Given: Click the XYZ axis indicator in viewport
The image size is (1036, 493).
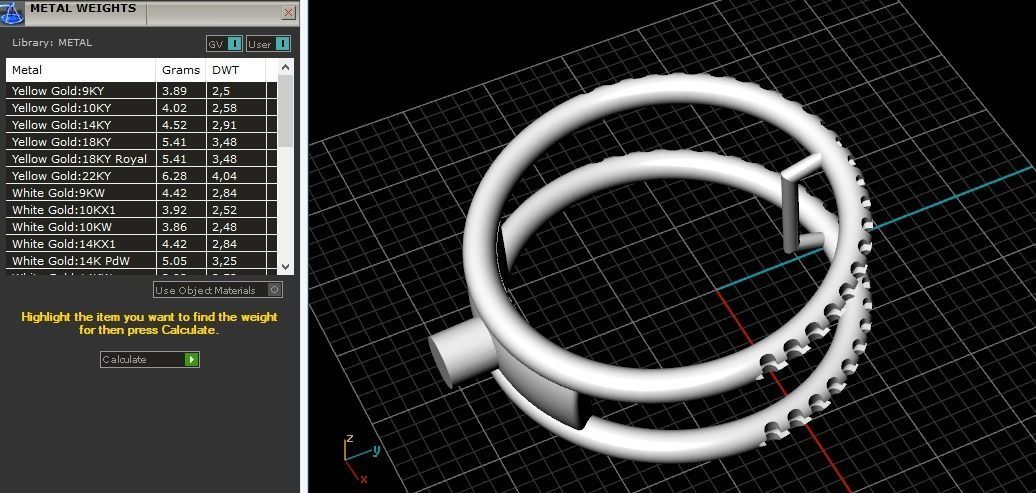Looking at the screenshot, I should coord(361,458).
